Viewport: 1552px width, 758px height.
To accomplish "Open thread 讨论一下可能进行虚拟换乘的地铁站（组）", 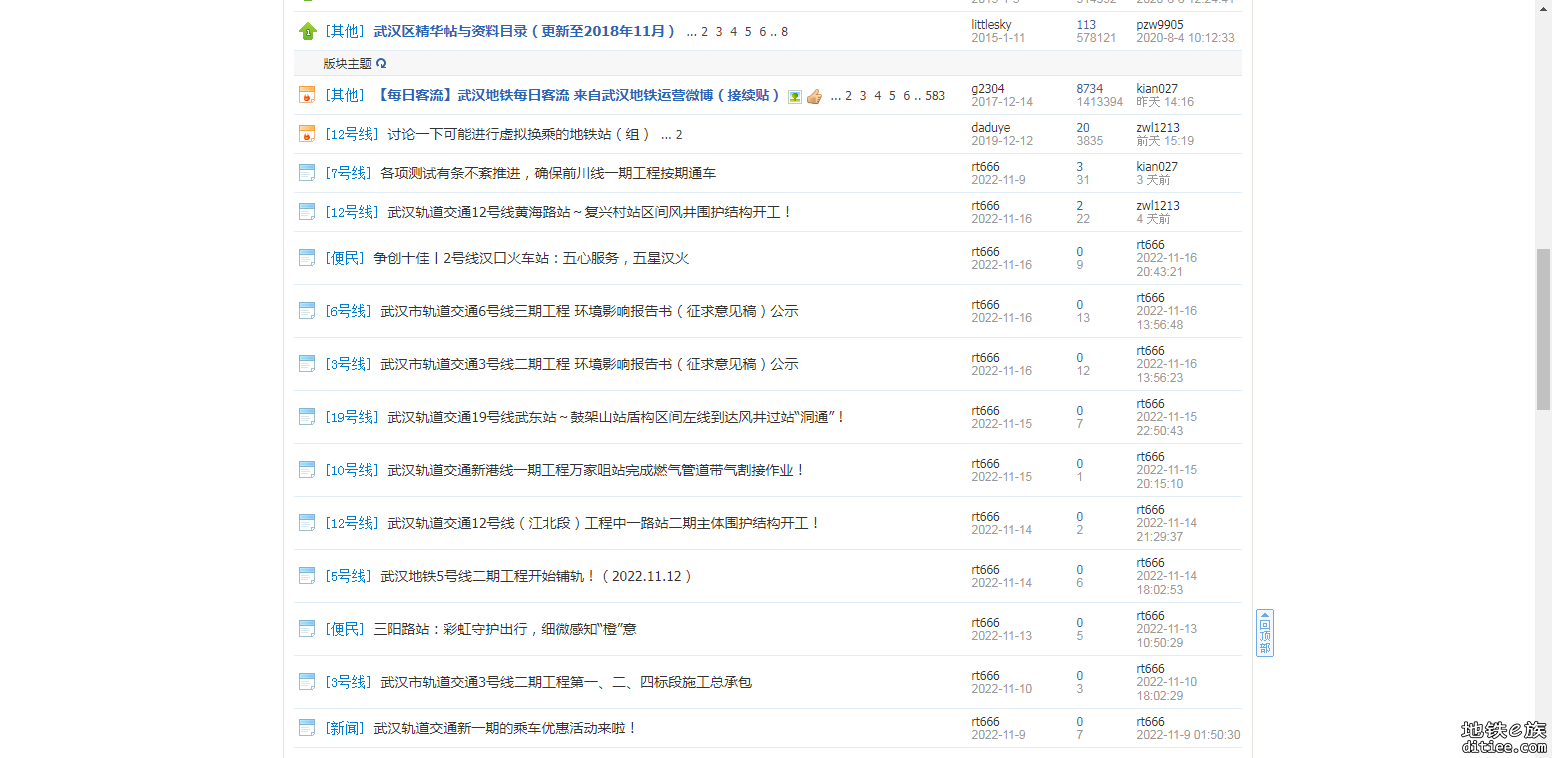I will click(519, 135).
